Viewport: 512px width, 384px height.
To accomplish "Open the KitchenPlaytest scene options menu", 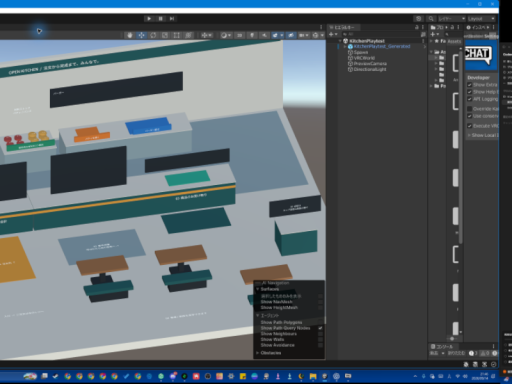I will [424, 41].
